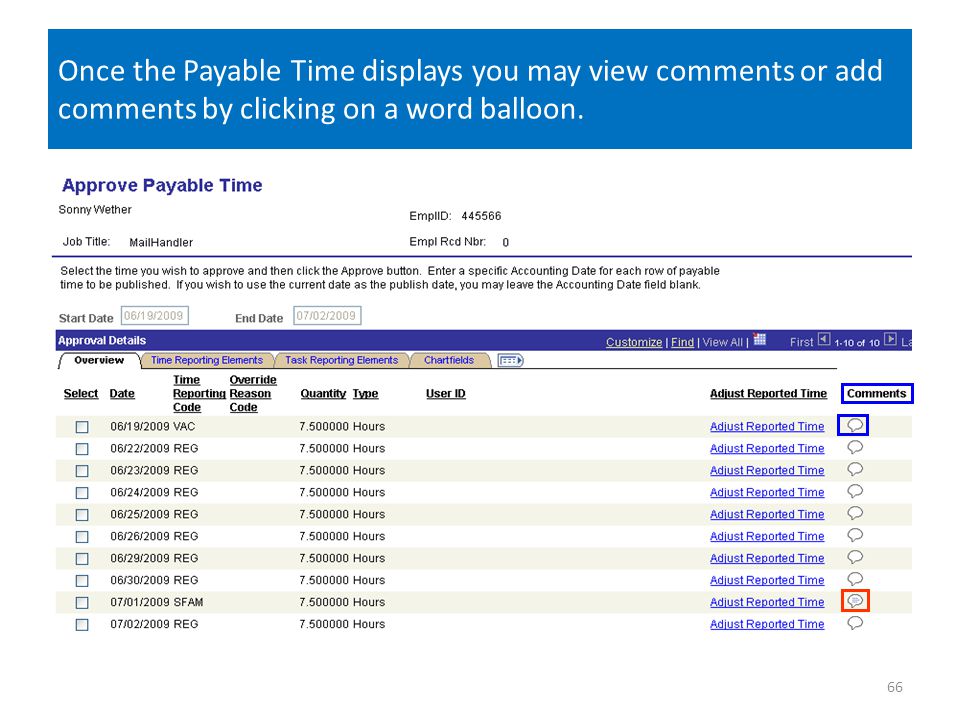Check the Select box for 06/19/2009
The image size is (960, 720).
[x=82, y=427]
